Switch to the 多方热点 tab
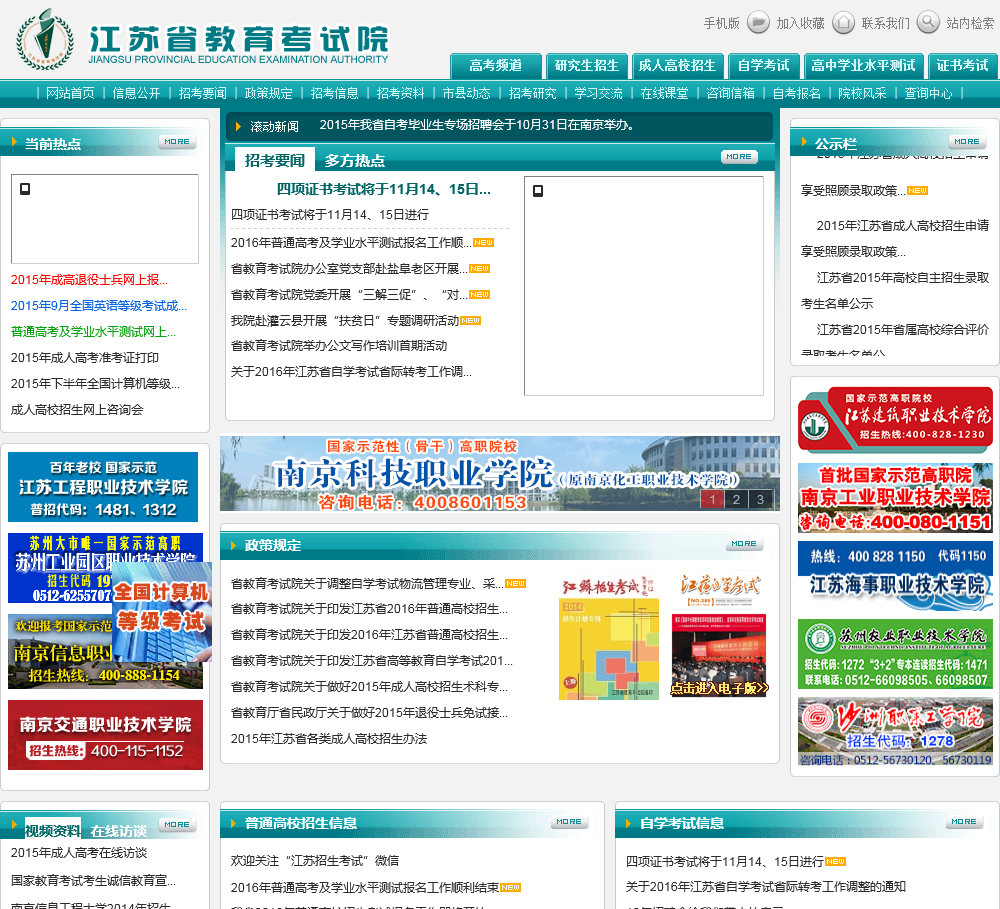1000x909 pixels. [355, 160]
